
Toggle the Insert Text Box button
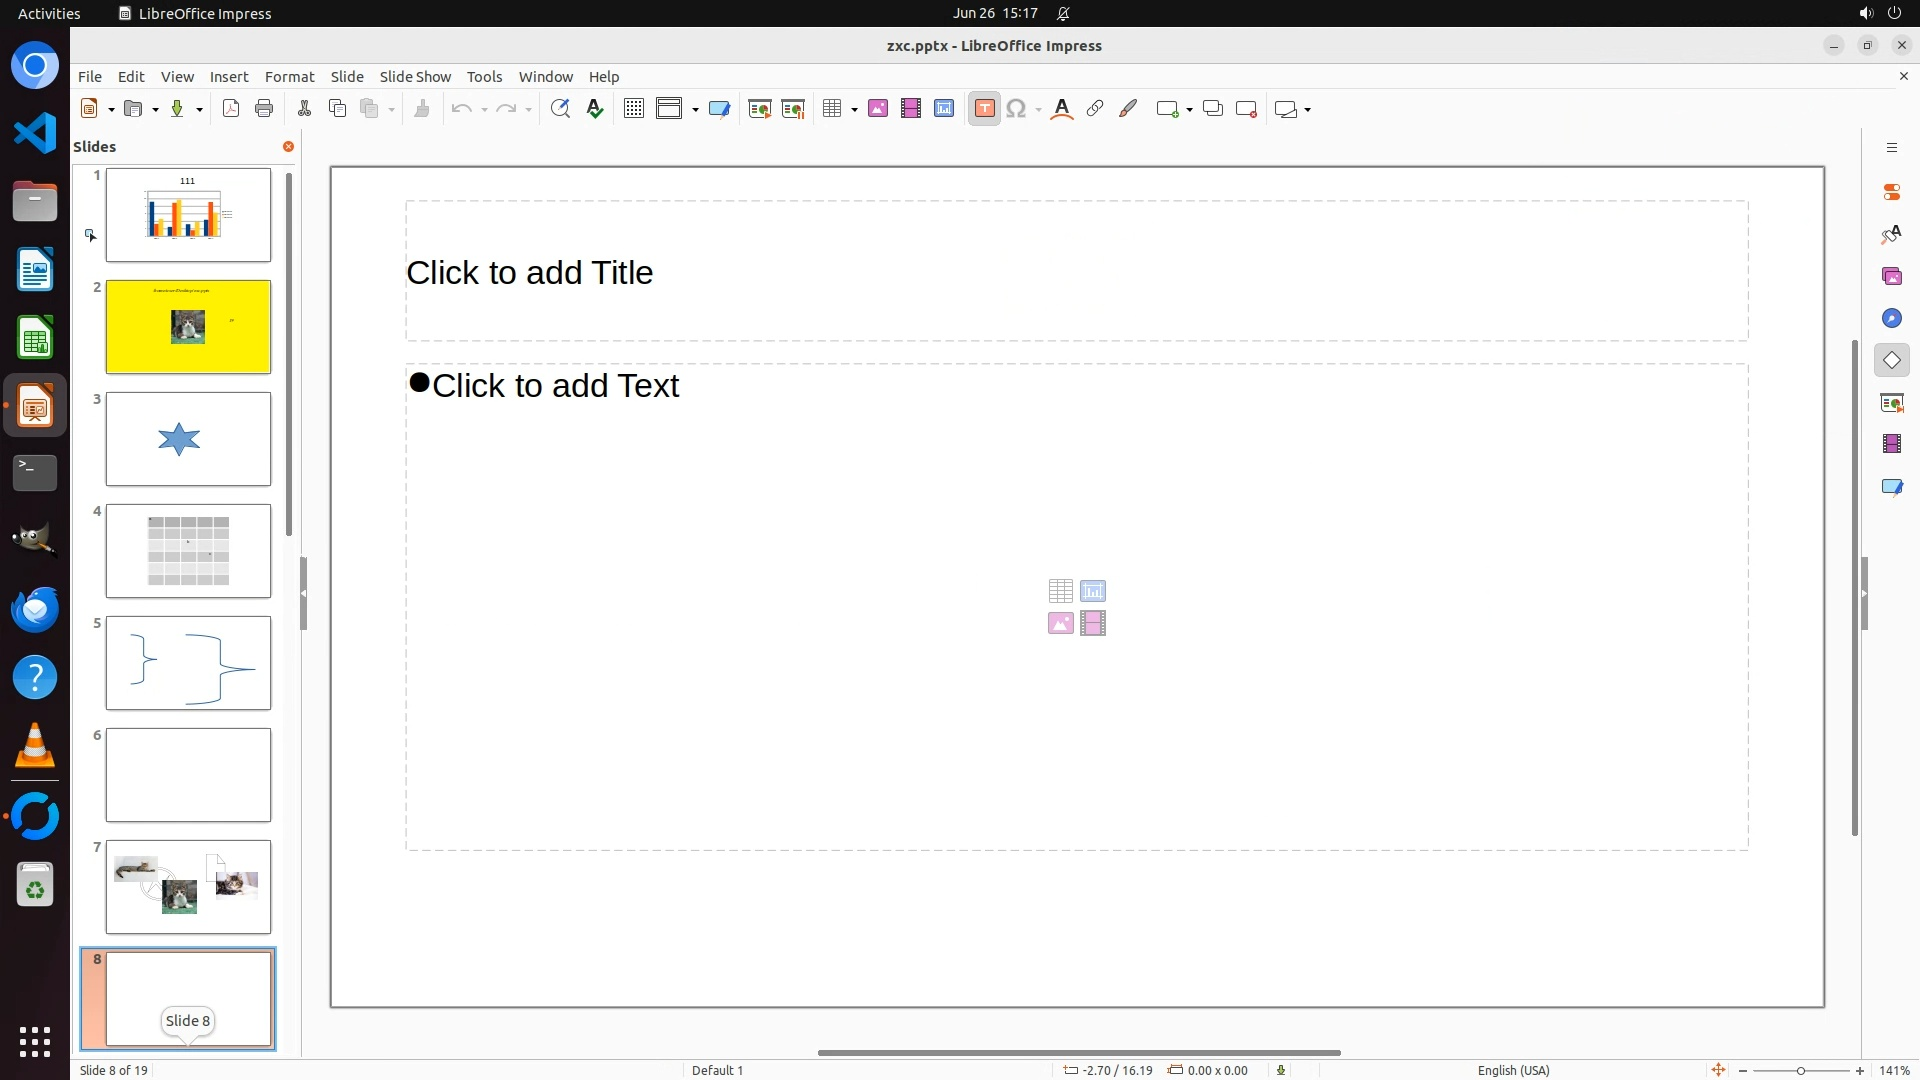[x=984, y=109]
